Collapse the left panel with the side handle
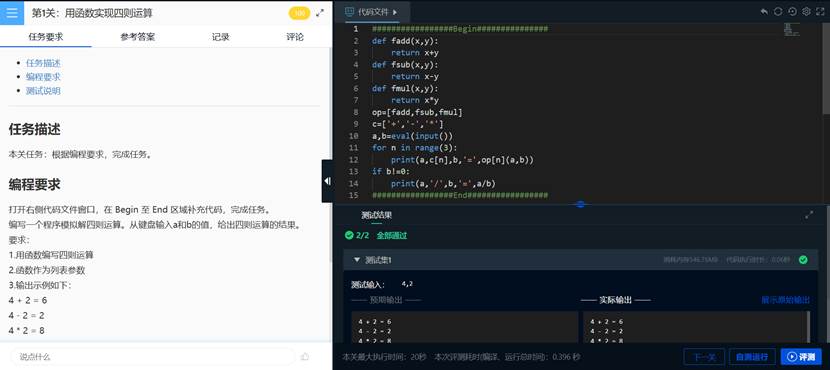Screen dimensions: 830x370 coord(328,181)
